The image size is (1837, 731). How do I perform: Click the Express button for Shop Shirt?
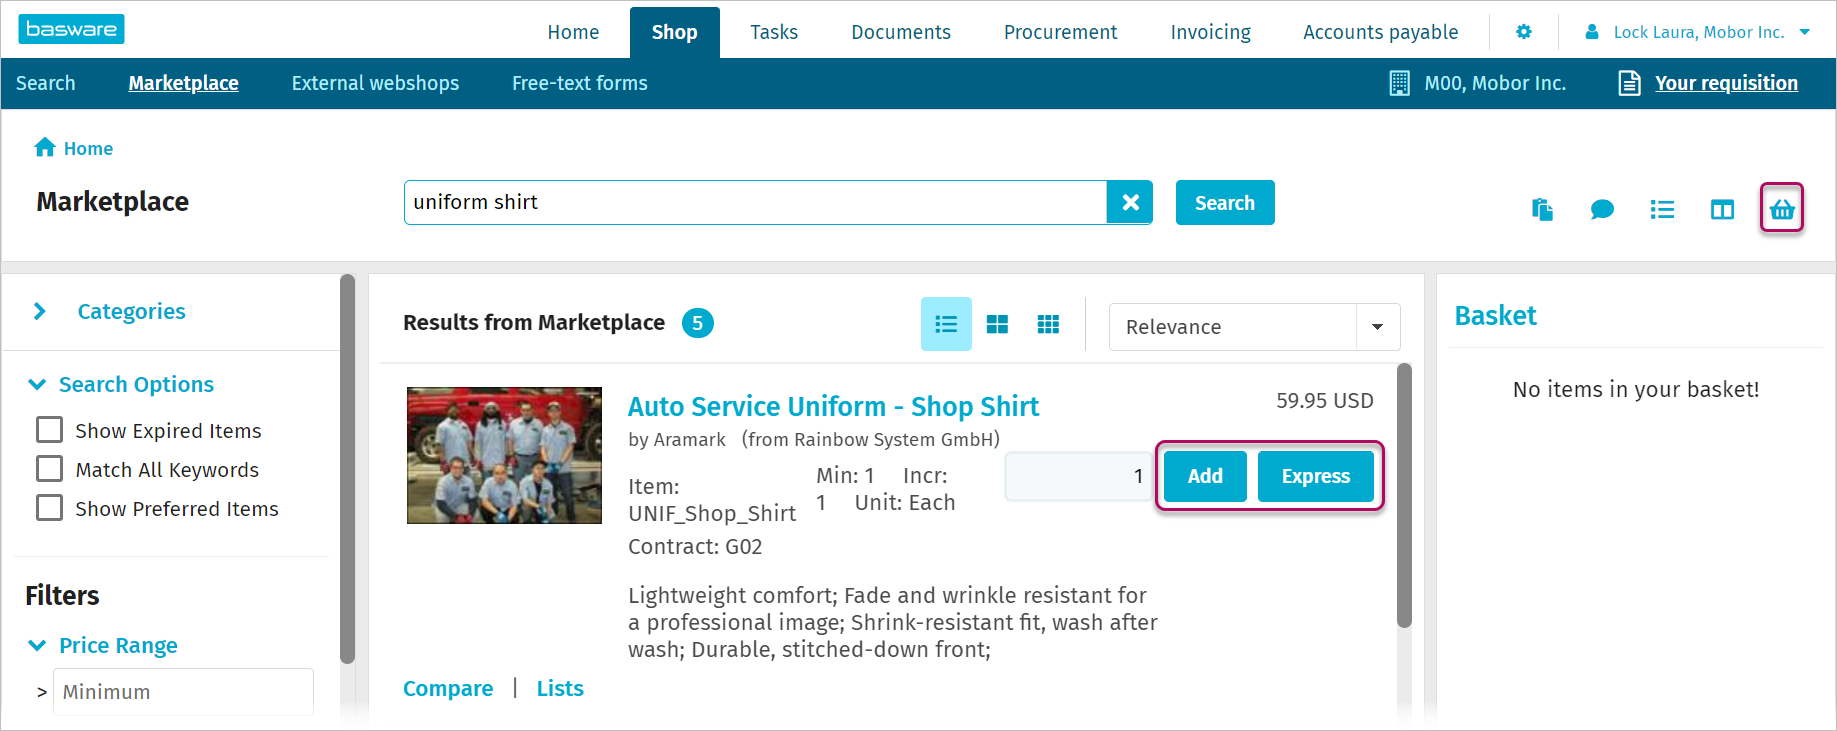coord(1316,476)
